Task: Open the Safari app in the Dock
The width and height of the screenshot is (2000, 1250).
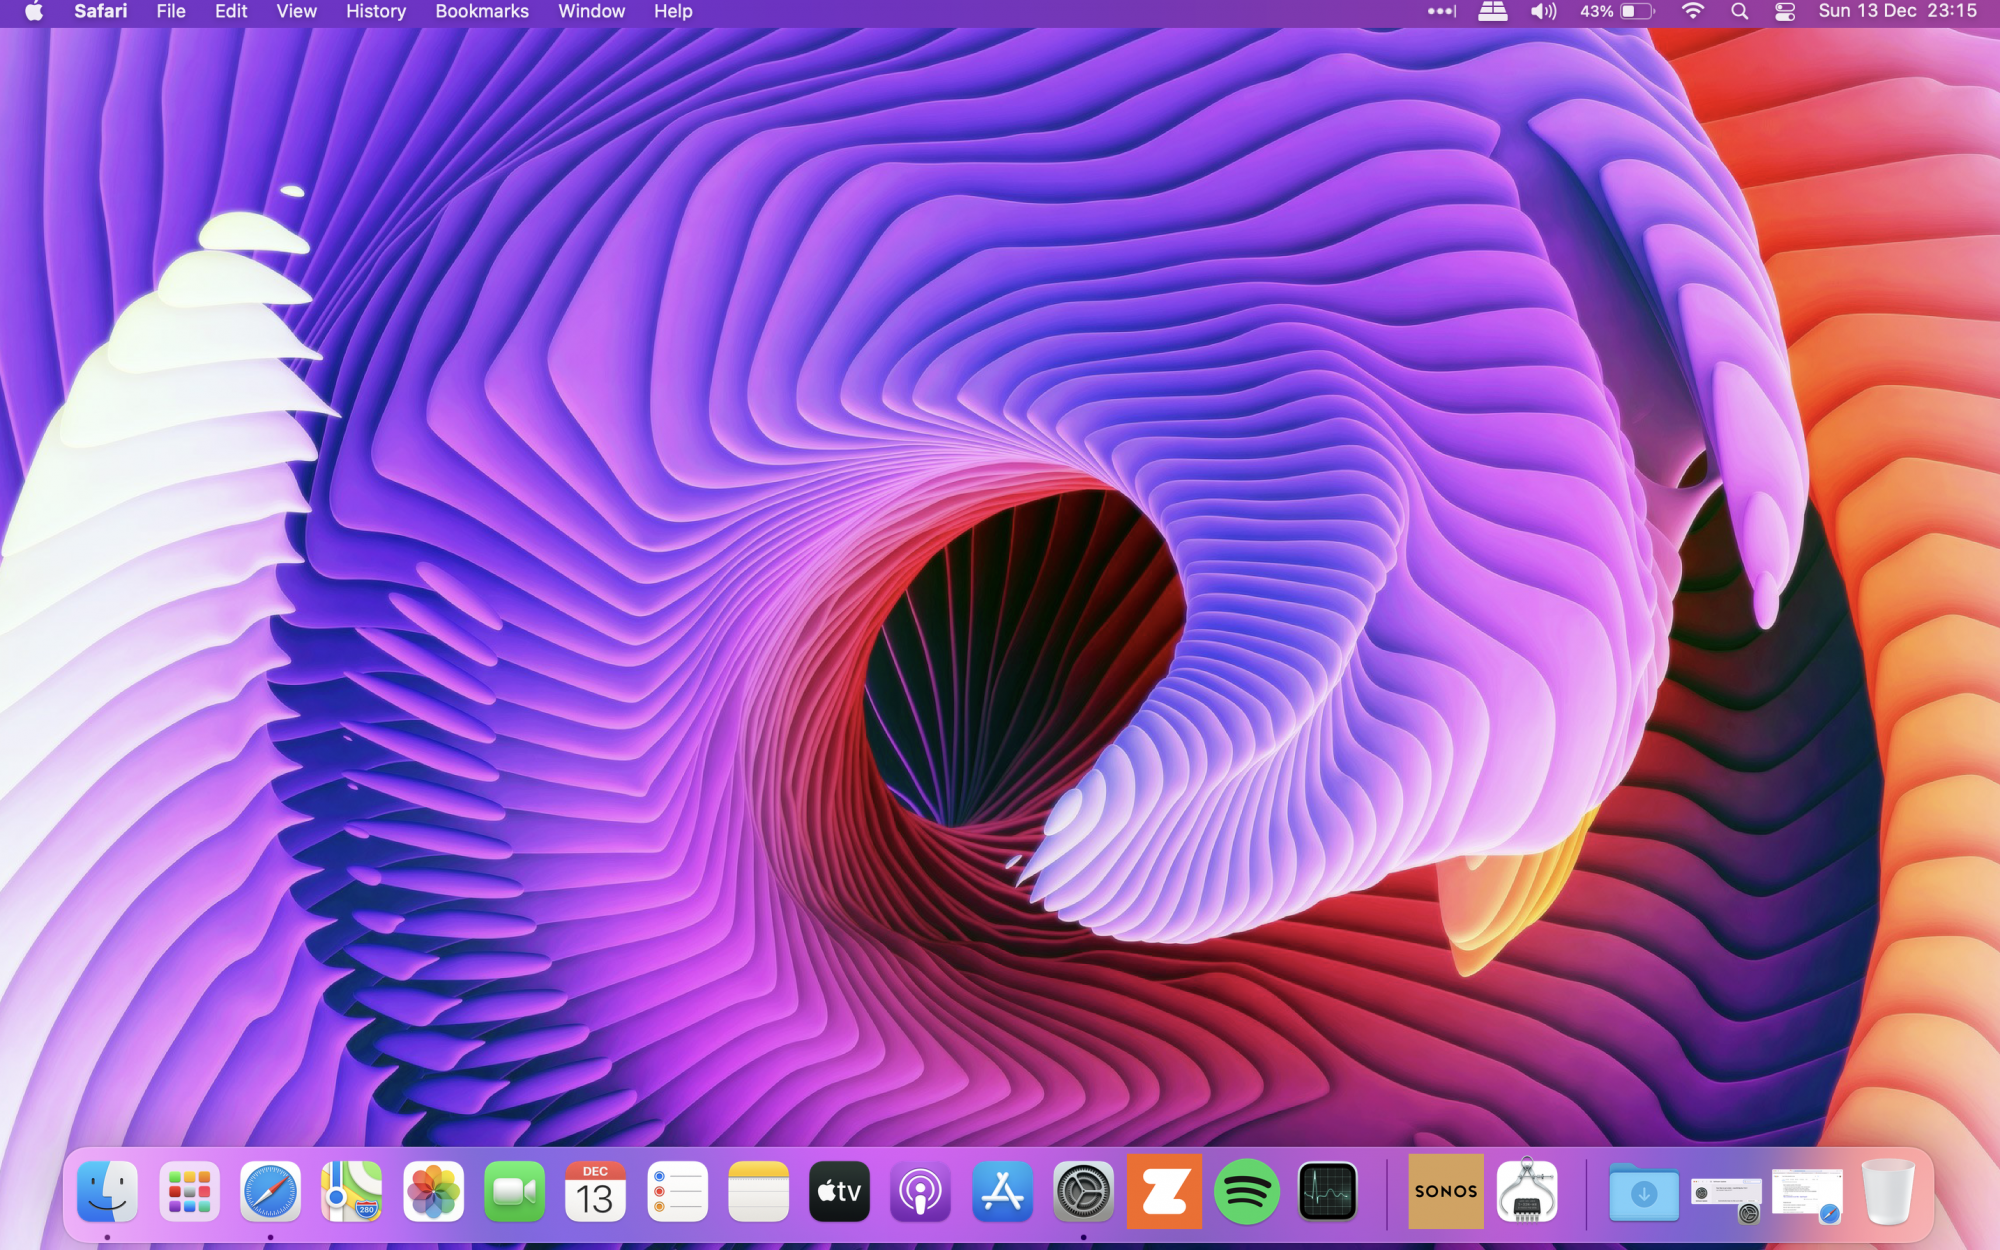Action: [x=270, y=1191]
